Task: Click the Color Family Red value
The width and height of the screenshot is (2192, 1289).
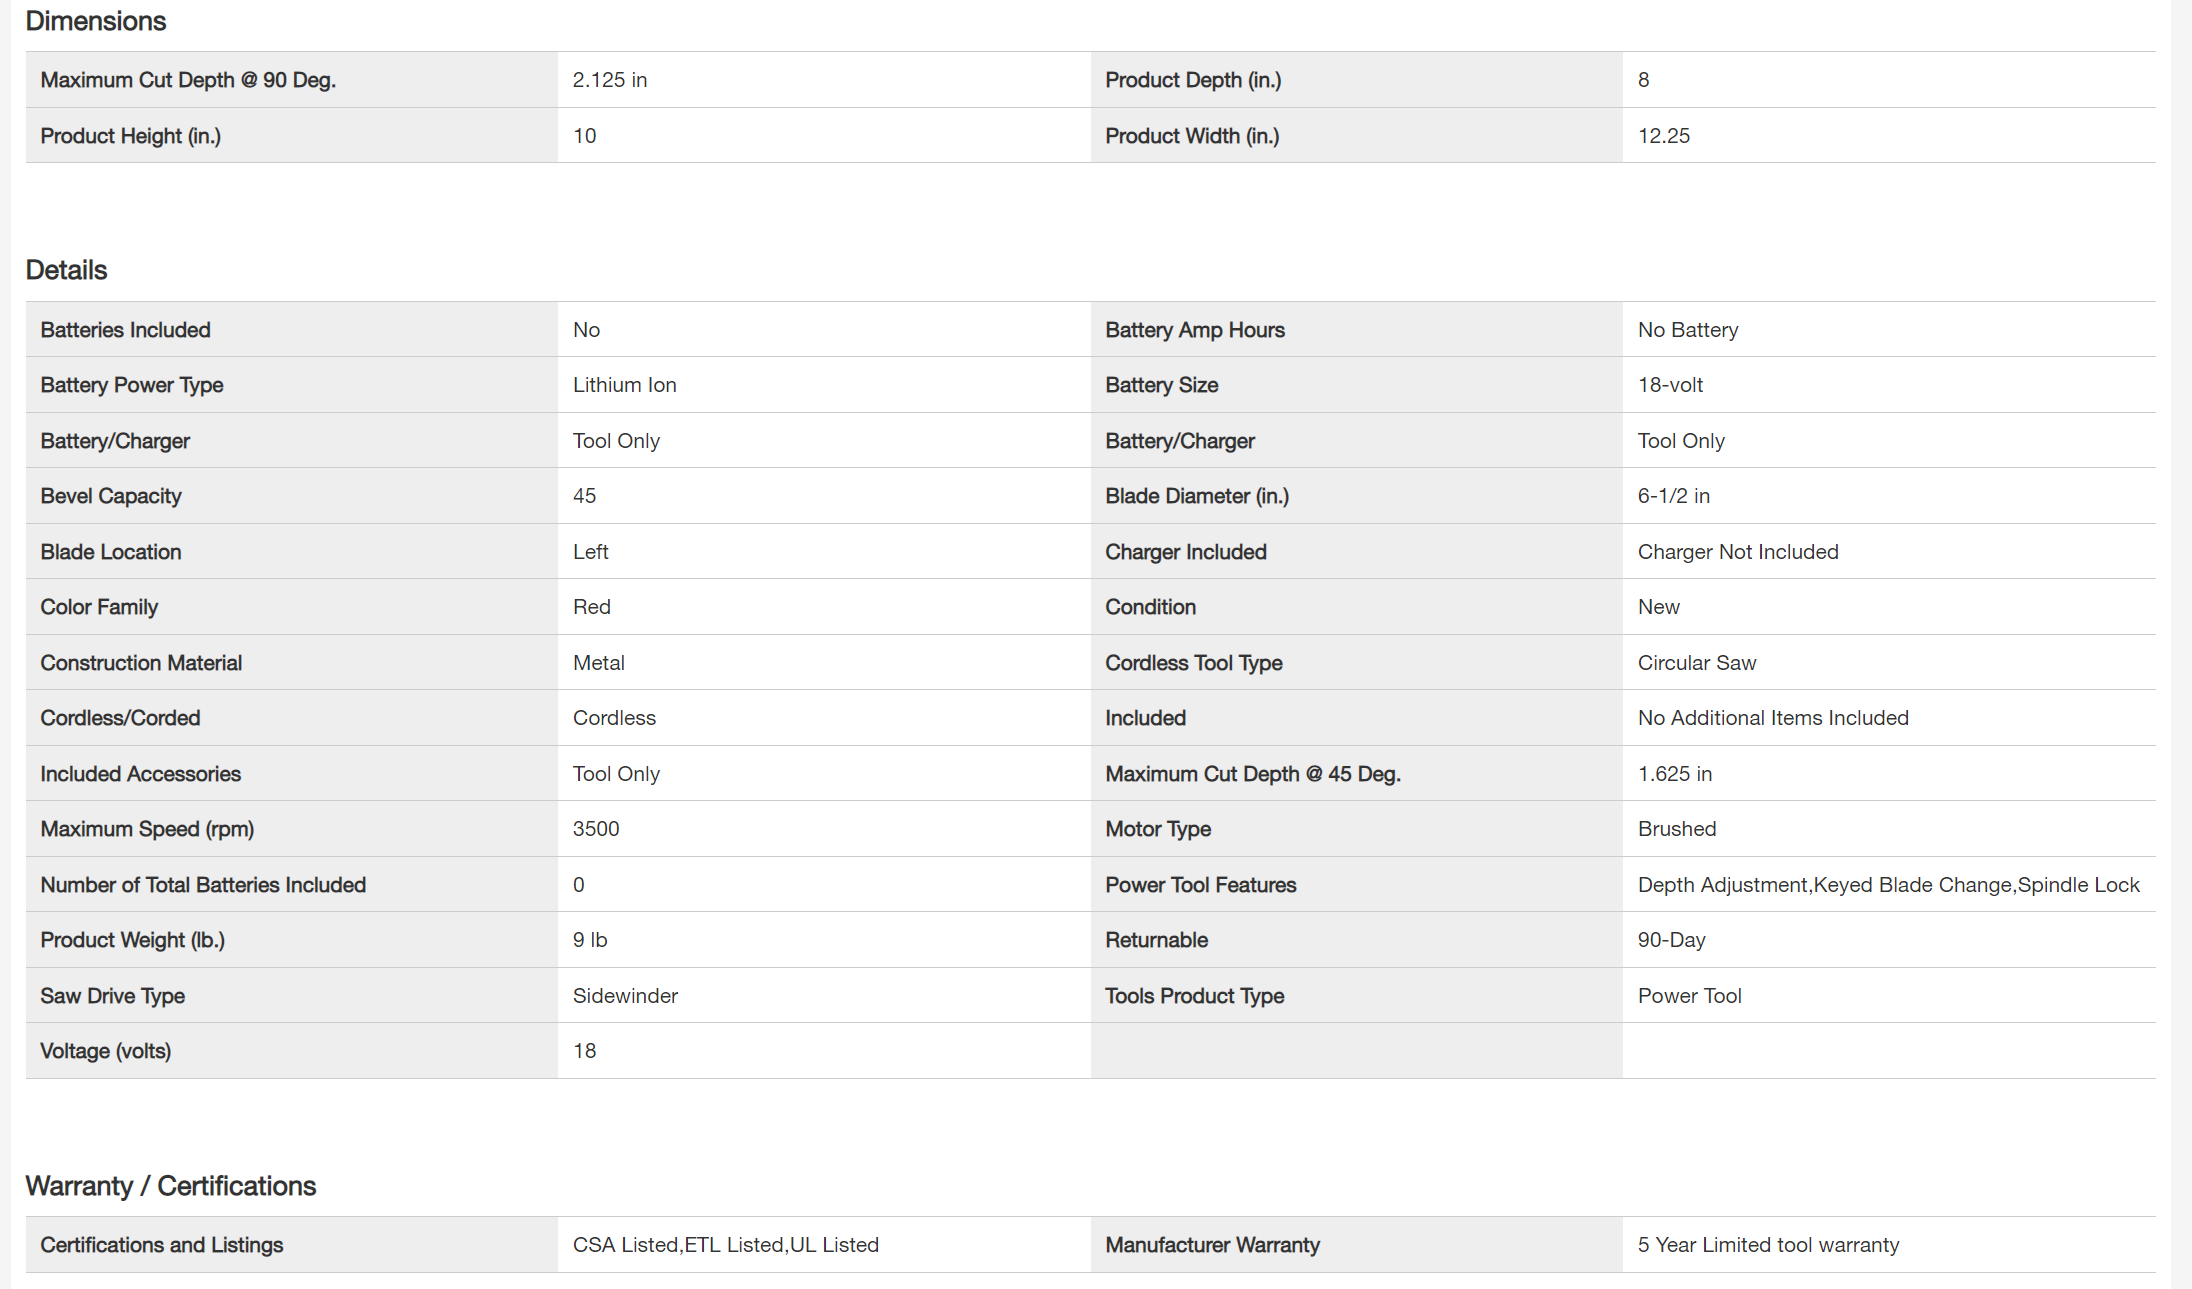Action: [x=591, y=607]
